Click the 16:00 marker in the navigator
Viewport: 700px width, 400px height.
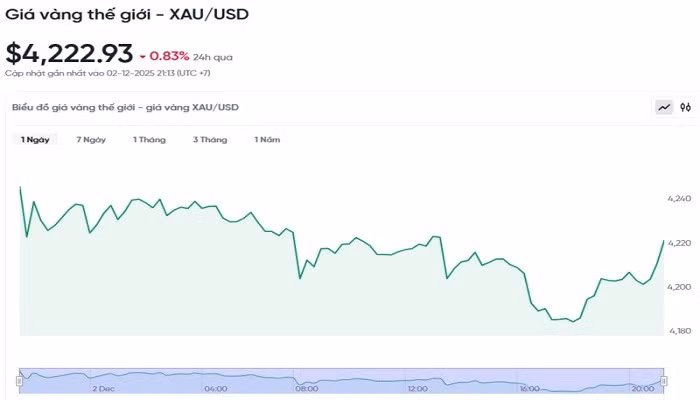click(x=530, y=388)
